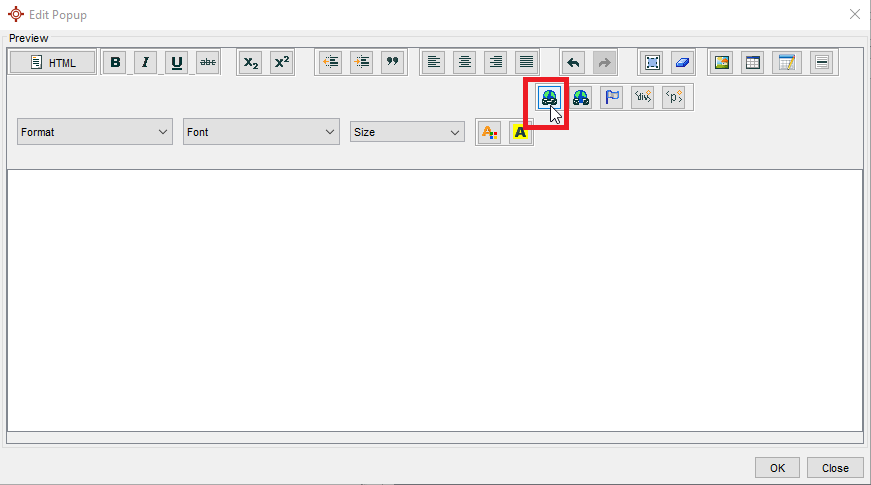
Task: Insert an anchor flag
Action: tap(611, 97)
